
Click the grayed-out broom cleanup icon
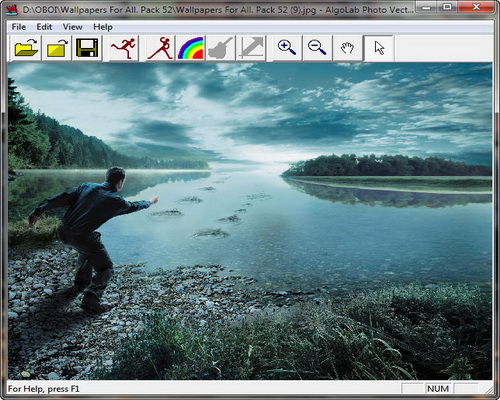coord(220,48)
